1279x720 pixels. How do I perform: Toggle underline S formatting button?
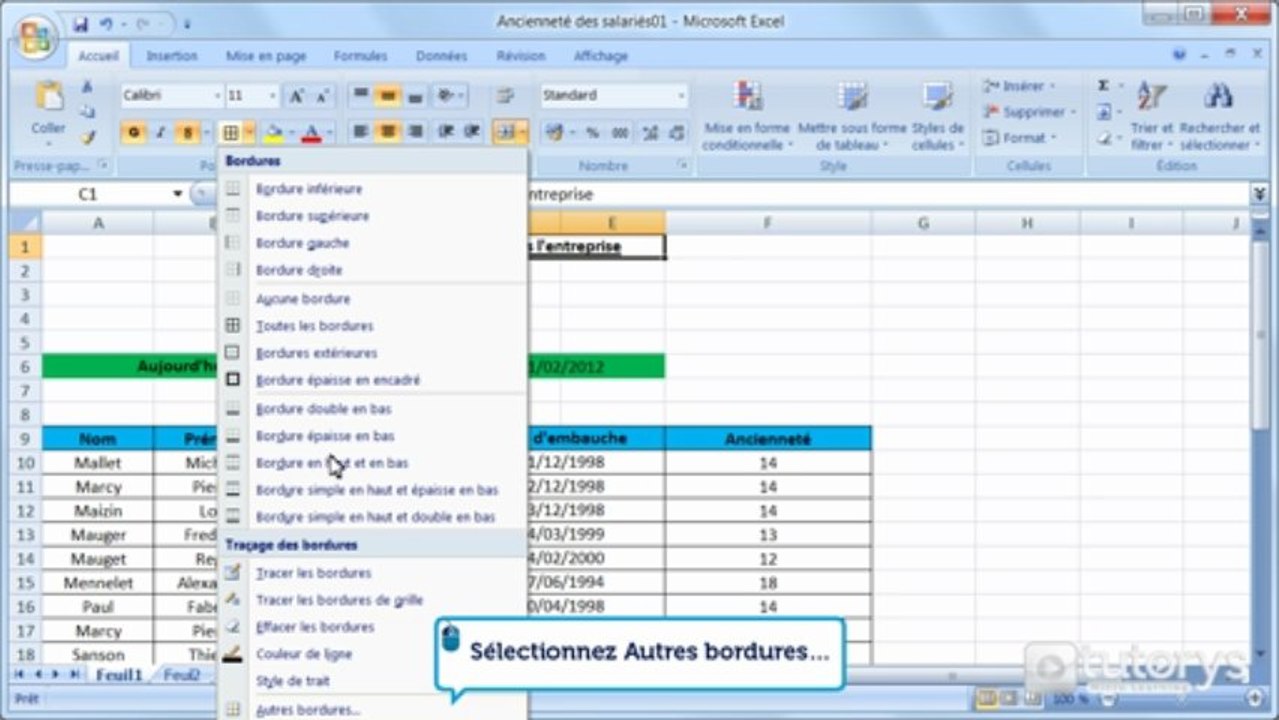(x=187, y=132)
